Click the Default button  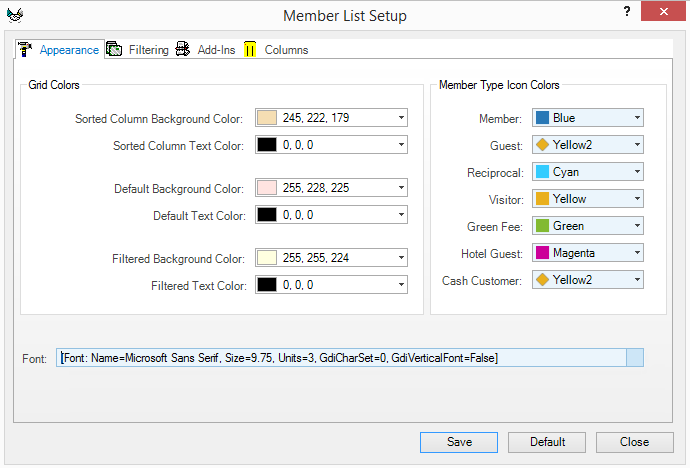coord(547,442)
